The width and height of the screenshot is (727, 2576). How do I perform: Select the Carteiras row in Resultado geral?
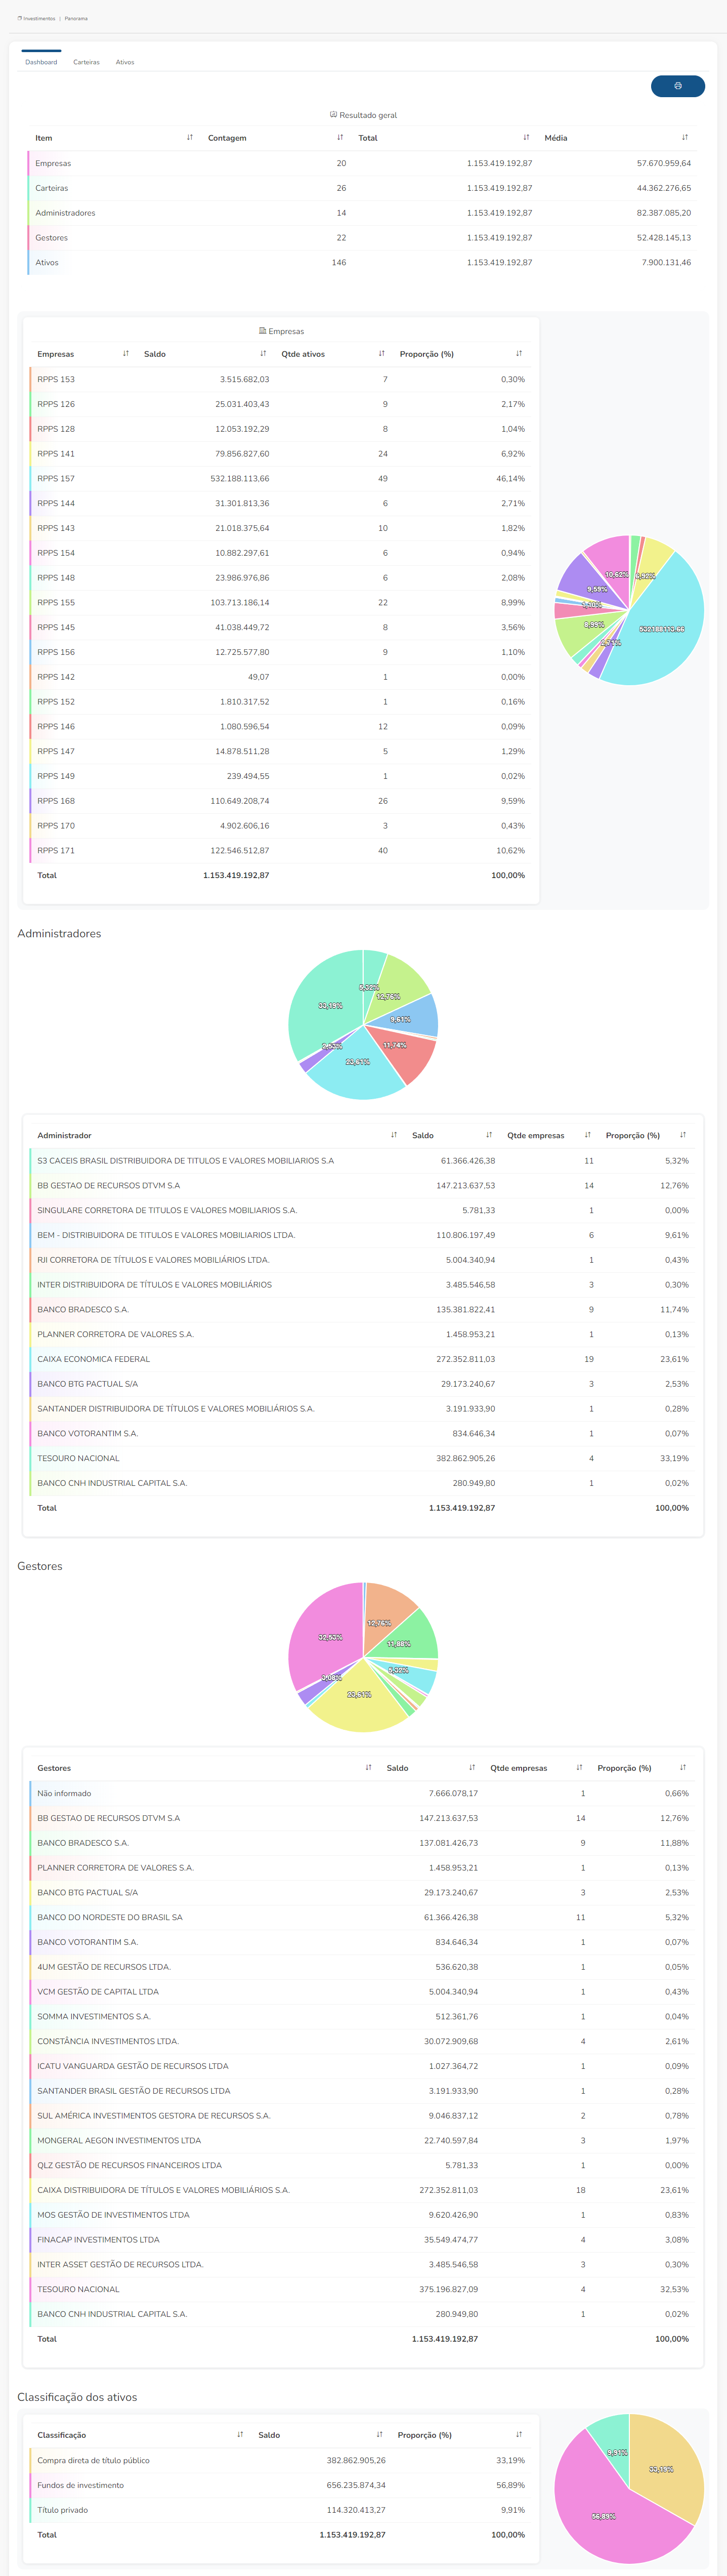tap(361, 188)
